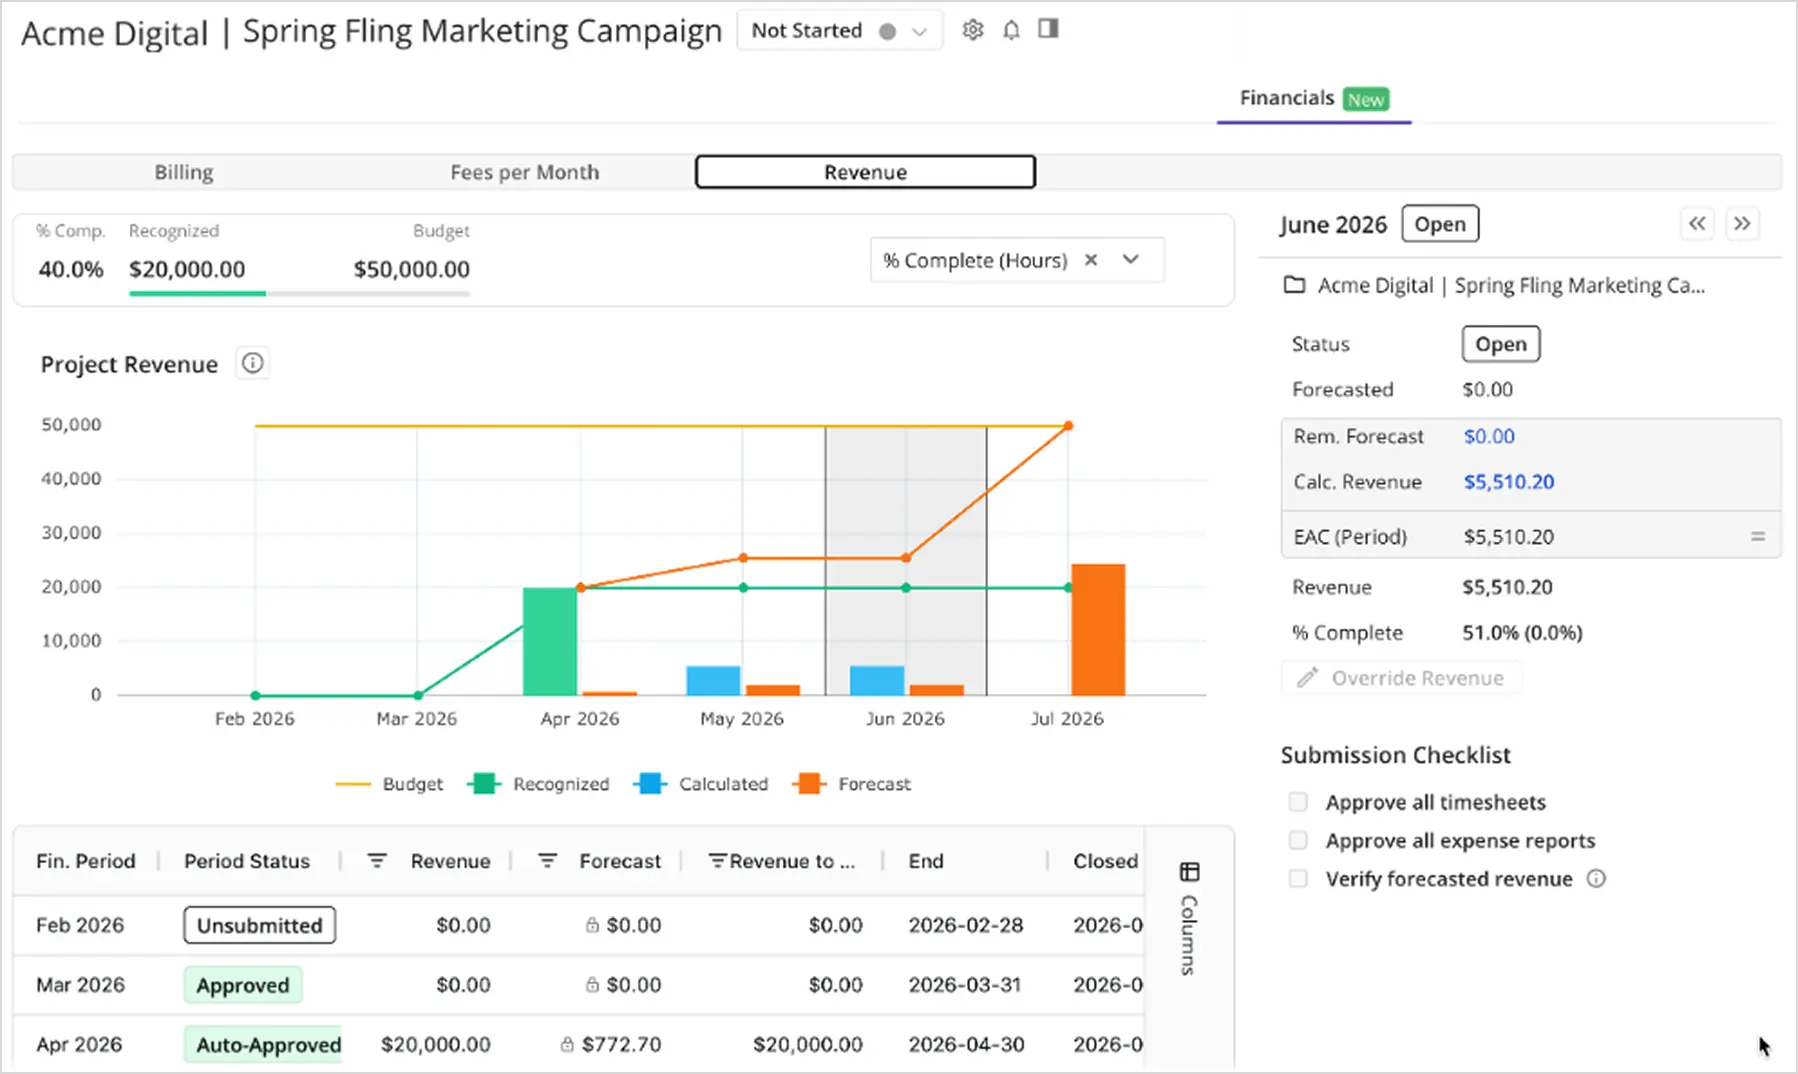The height and width of the screenshot is (1074, 1798).
Task: Click the Auto-Approved status for Apr 2026
Action: (x=264, y=1044)
